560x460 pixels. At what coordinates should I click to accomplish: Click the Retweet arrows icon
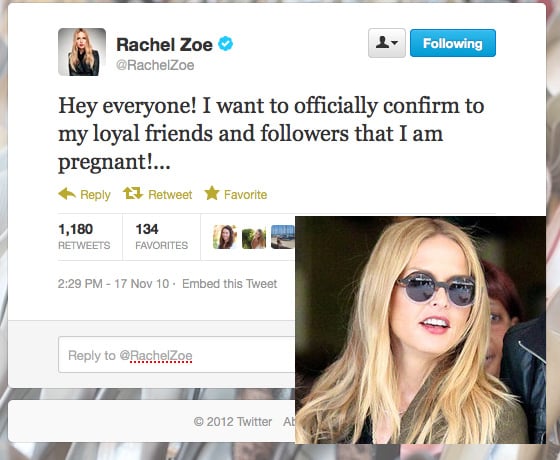(x=133, y=194)
